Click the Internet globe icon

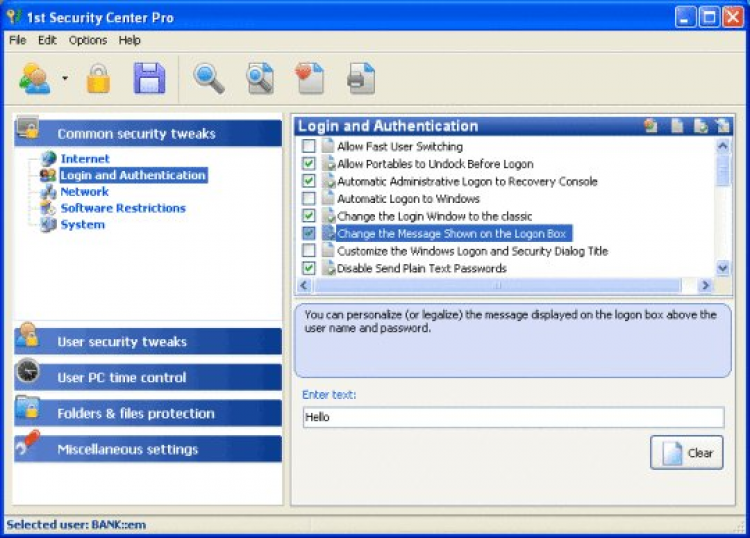48,158
